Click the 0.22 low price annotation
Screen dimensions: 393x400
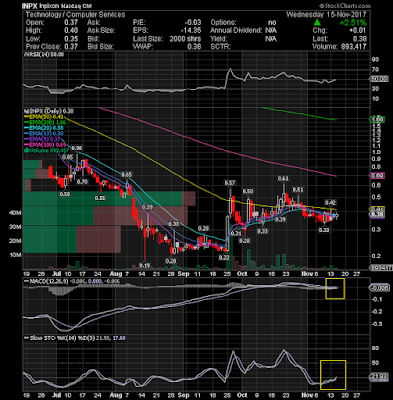pyautogui.click(x=224, y=257)
